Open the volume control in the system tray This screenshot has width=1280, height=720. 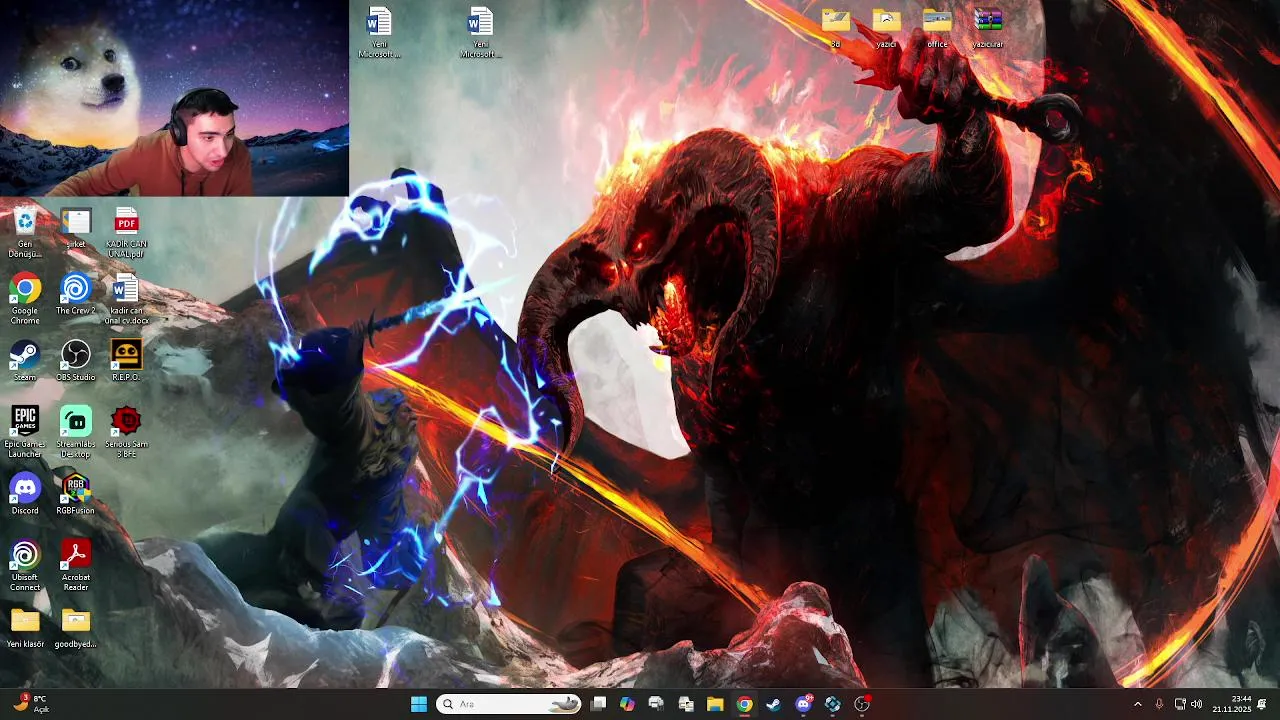[1197, 704]
